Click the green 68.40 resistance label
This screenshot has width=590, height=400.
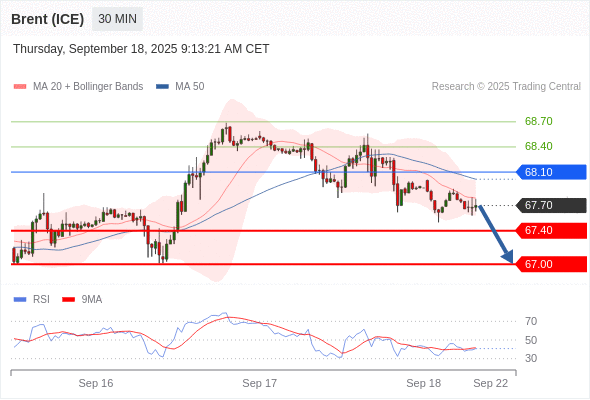(539, 146)
